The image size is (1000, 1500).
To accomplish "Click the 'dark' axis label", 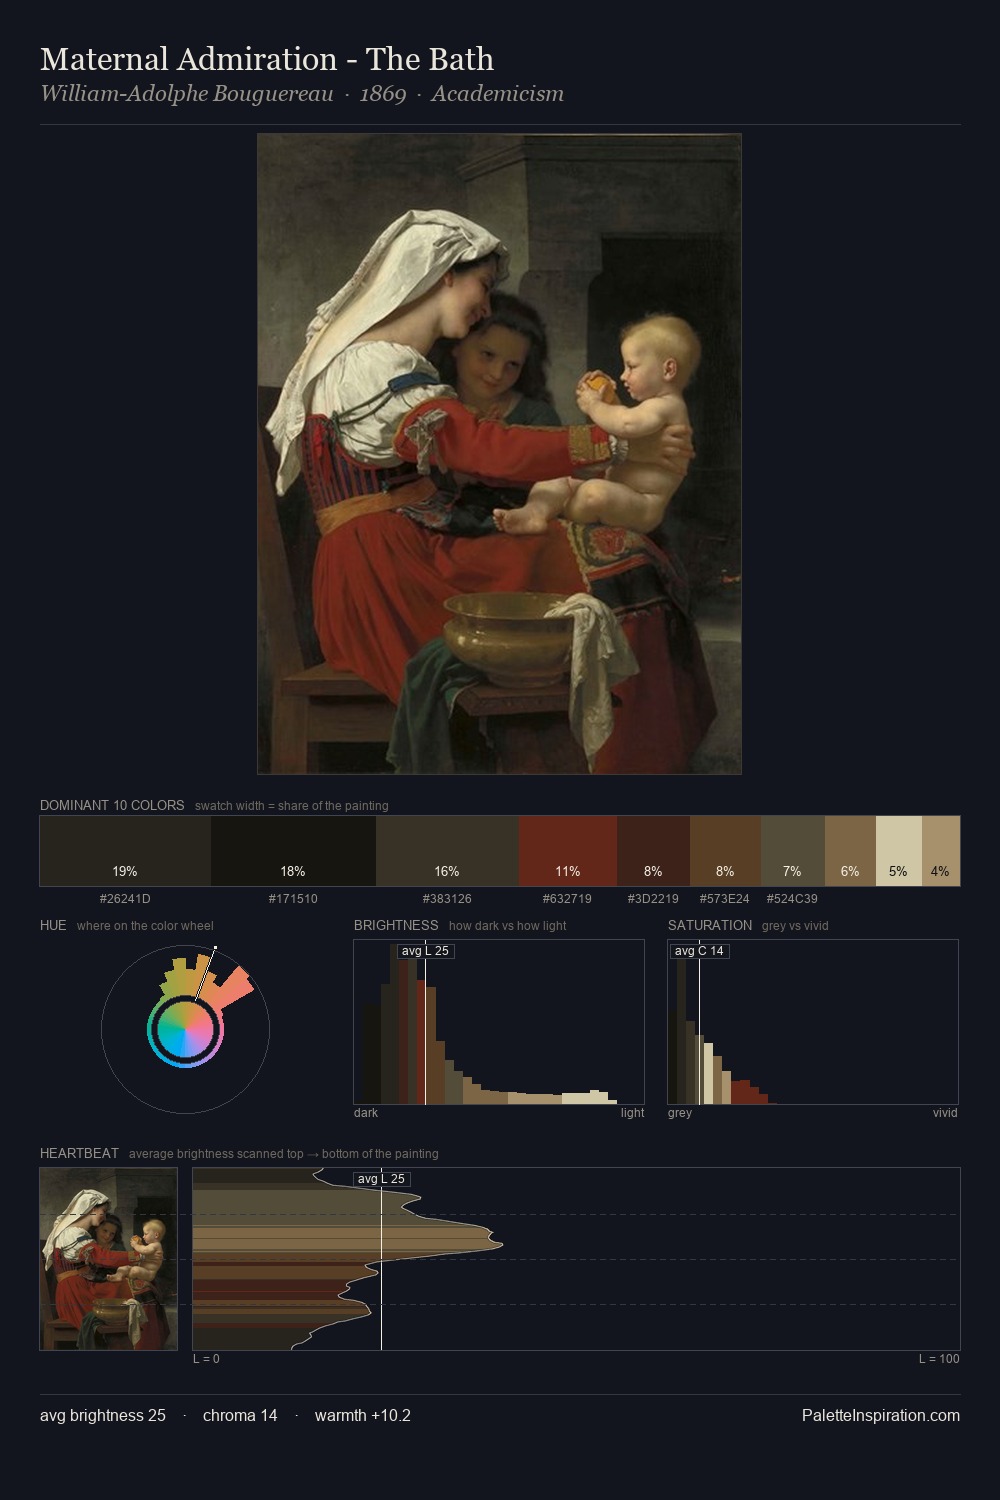I will click(x=366, y=1113).
